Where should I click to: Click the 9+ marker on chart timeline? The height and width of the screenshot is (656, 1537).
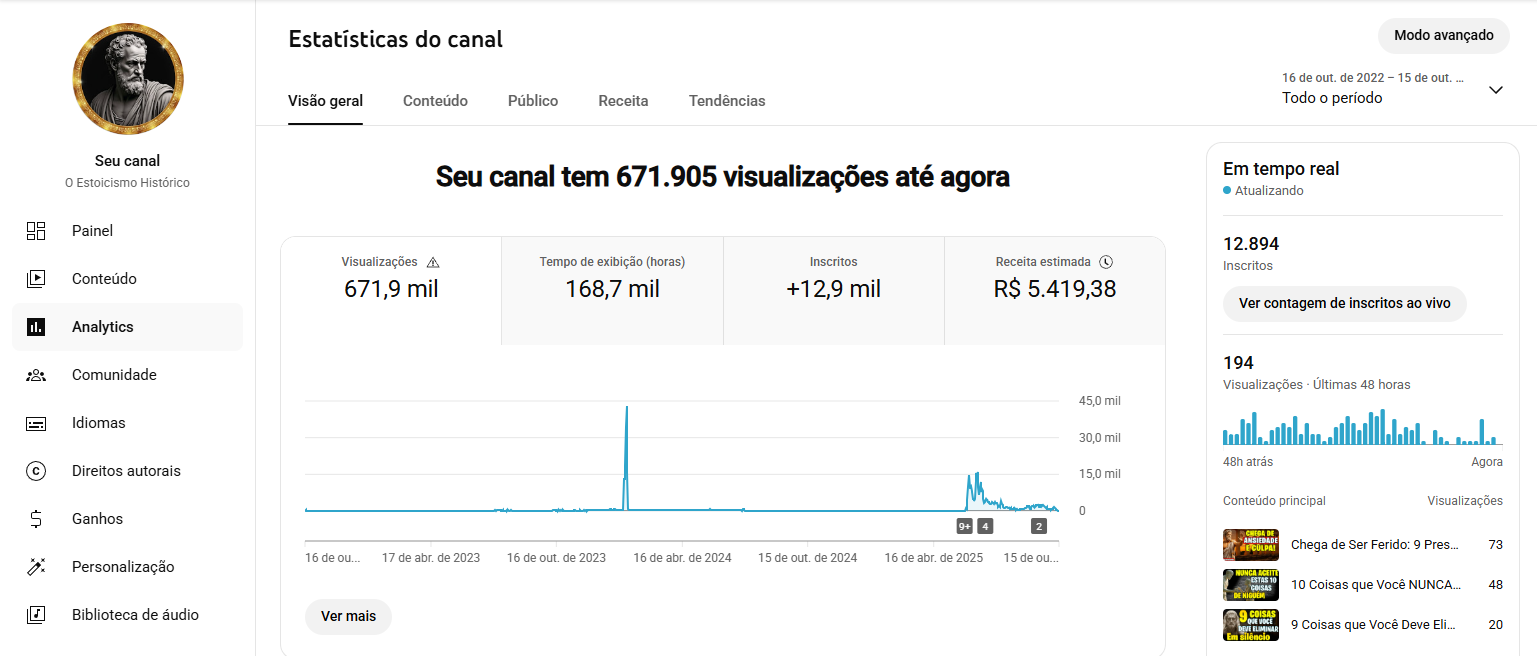click(x=965, y=526)
